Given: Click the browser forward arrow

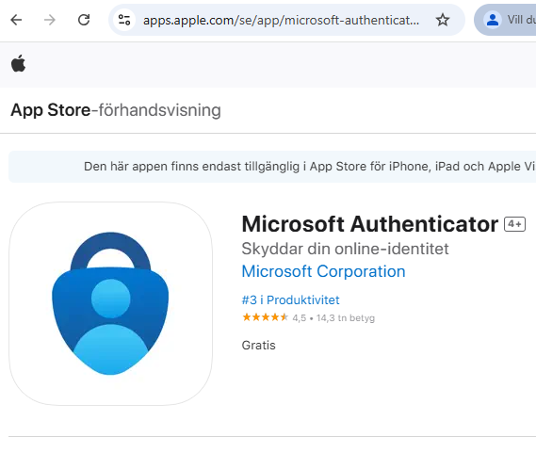Looking at the screenshot, I should tap(50, 20).
